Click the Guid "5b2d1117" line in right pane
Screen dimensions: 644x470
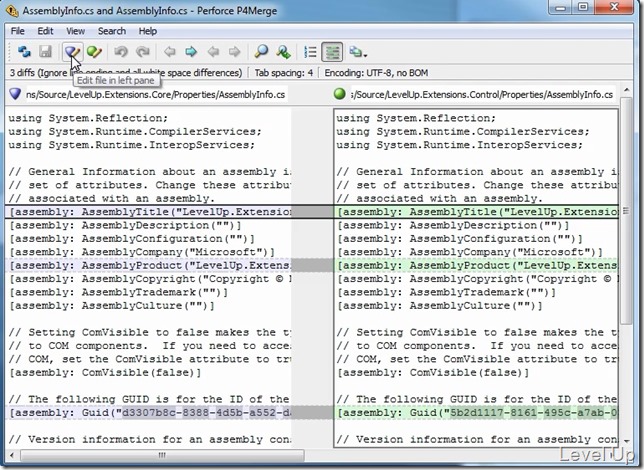[x=476, y=412]
